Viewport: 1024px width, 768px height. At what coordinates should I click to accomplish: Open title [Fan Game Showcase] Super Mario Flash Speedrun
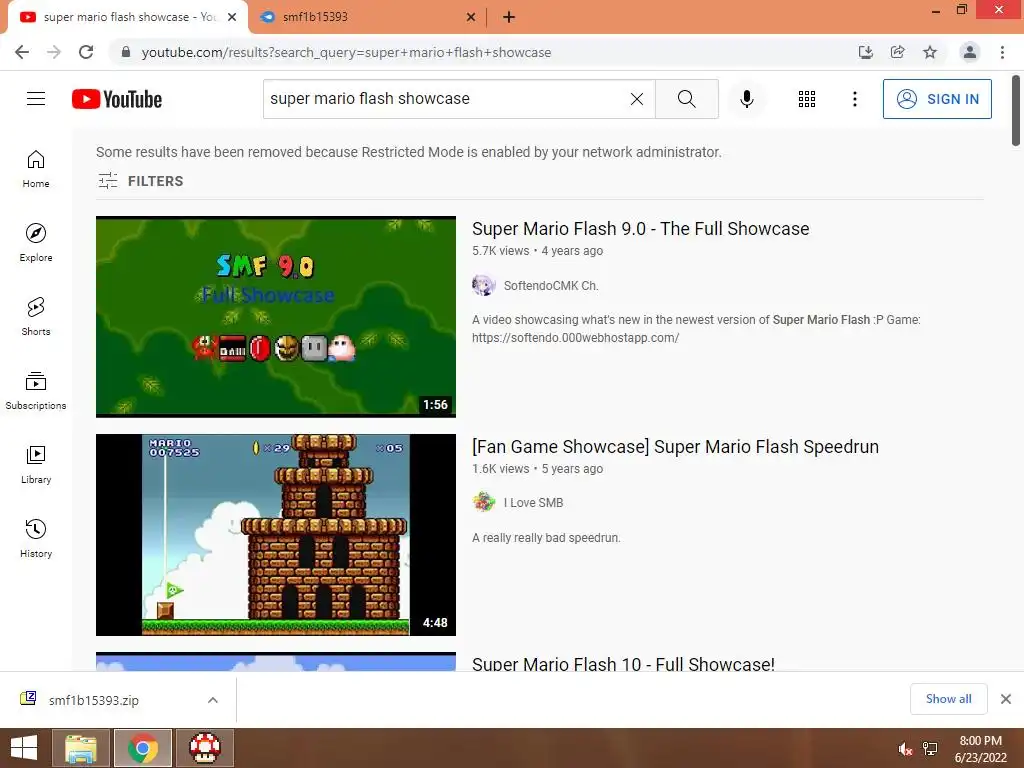click(675, 447)
